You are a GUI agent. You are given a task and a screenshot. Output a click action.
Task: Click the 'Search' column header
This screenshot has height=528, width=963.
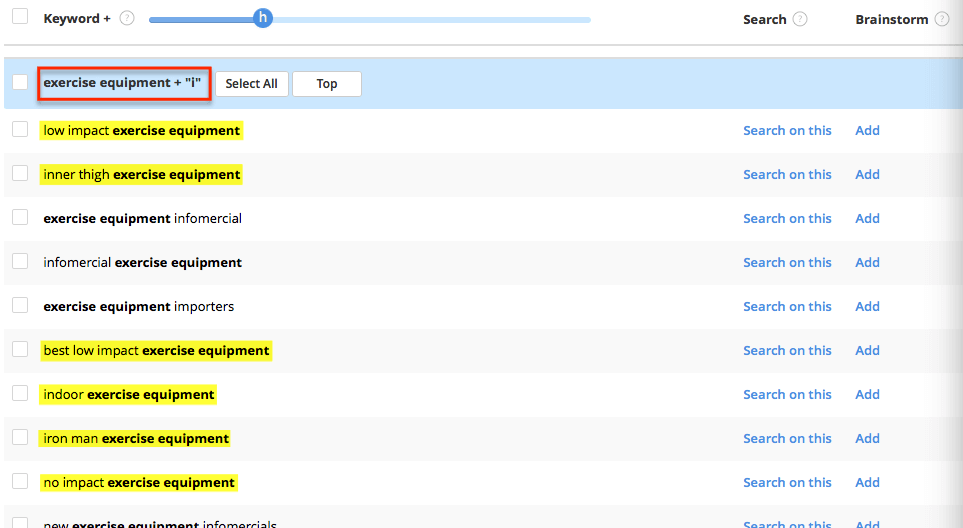(765, 19)
